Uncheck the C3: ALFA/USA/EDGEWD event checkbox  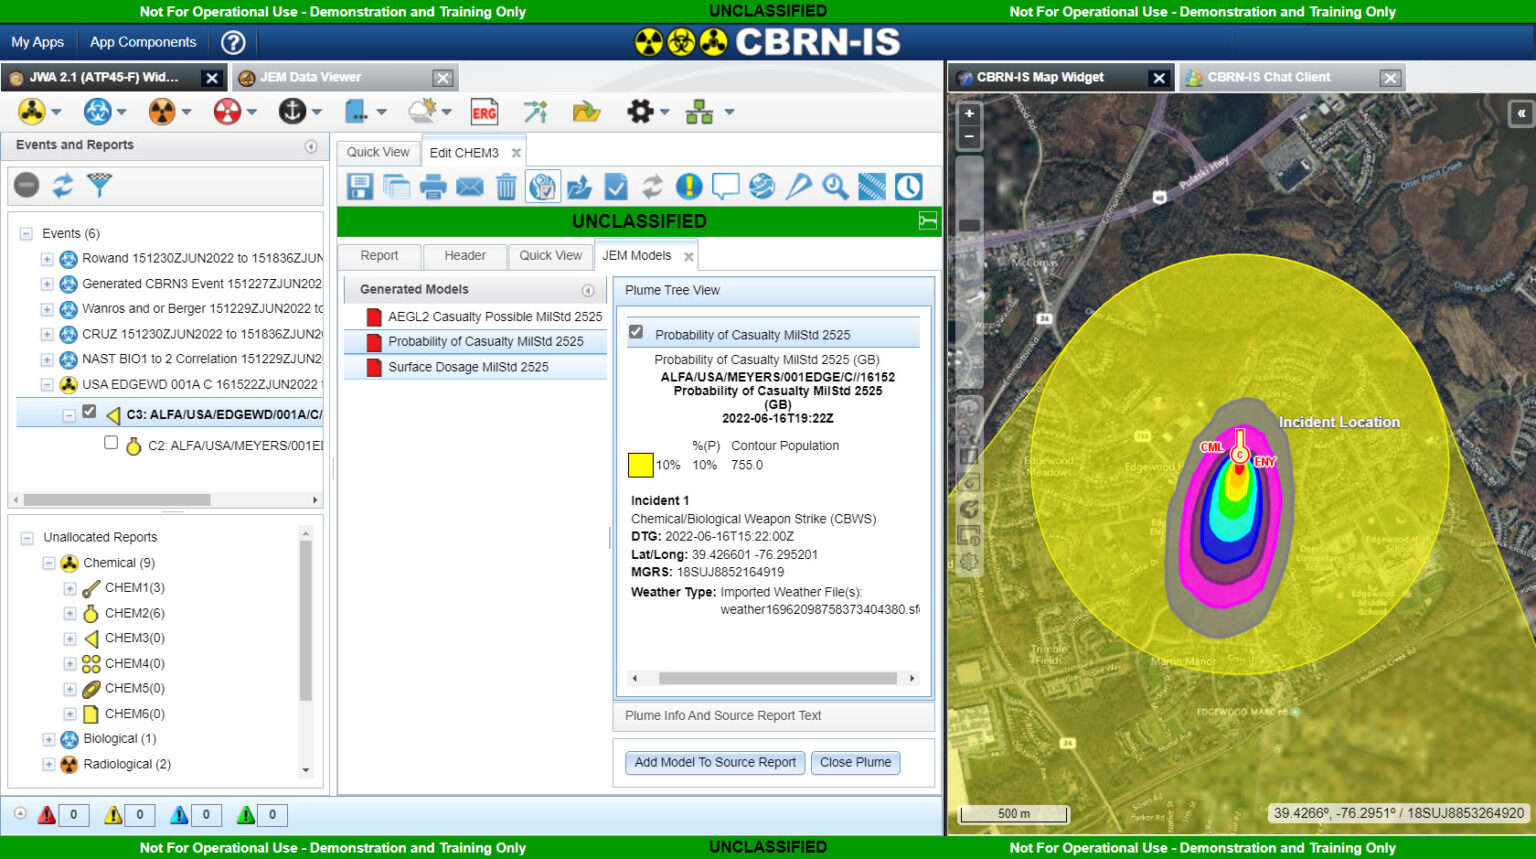89,412
